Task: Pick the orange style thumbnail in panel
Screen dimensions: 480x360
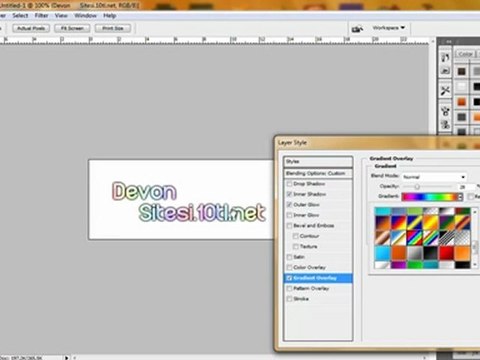Action: 462,102
